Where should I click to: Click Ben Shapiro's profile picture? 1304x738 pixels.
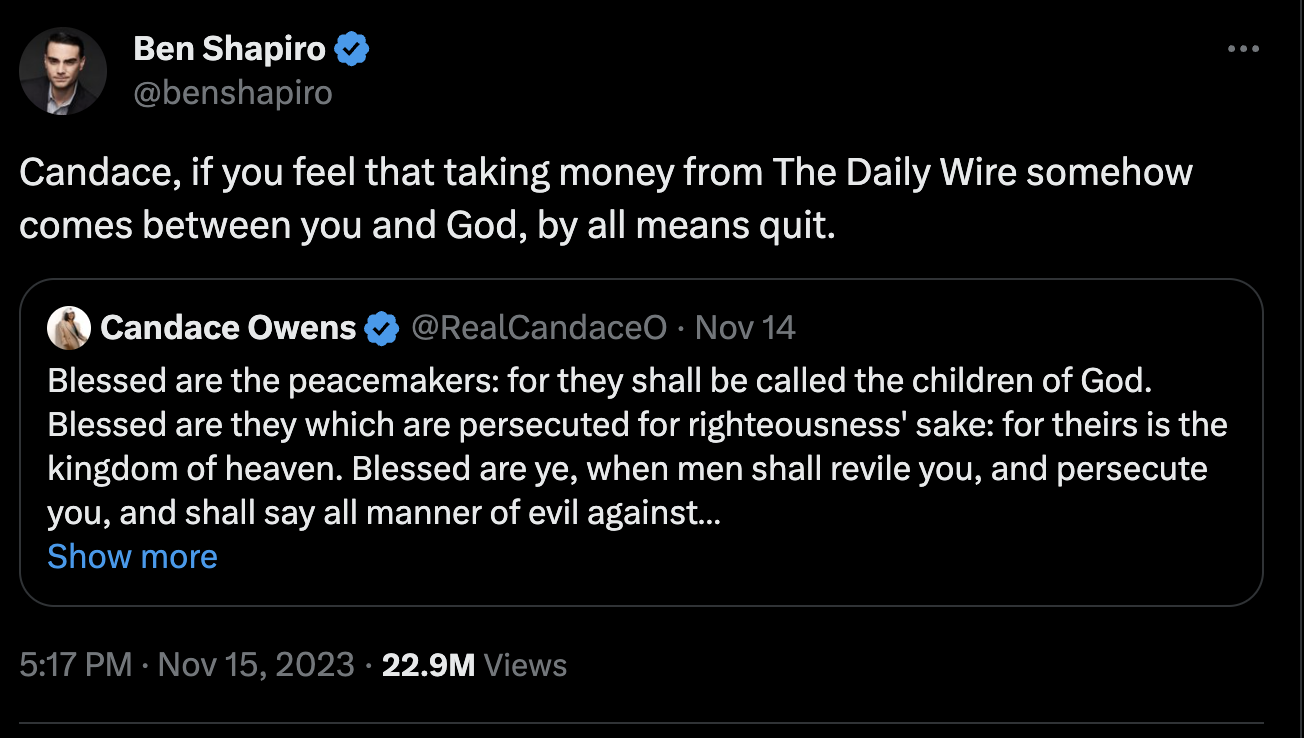click(x=62, y=71)
